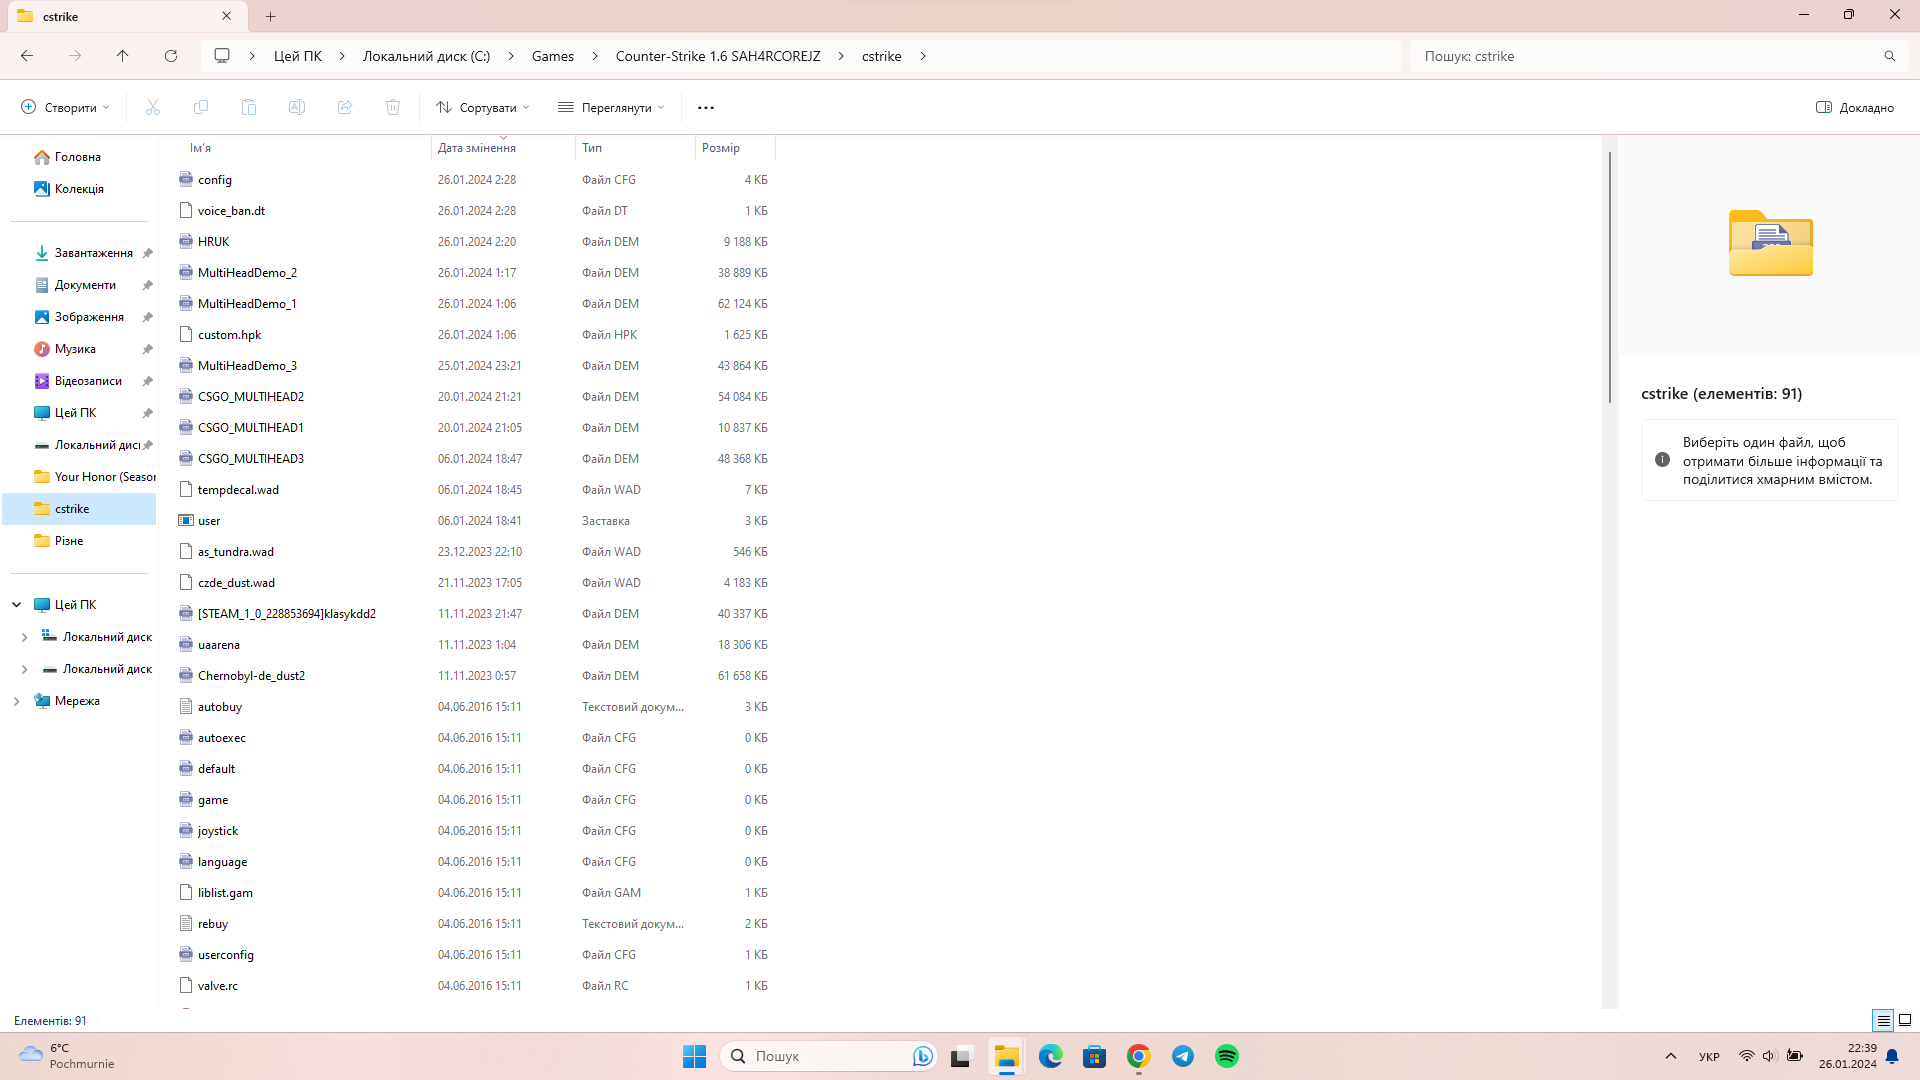The height and width of the screenshot is (1080, 1920).
Task: Open the Переглянути view dropdown
Action: pyautogui.click(x=611, y=107)
